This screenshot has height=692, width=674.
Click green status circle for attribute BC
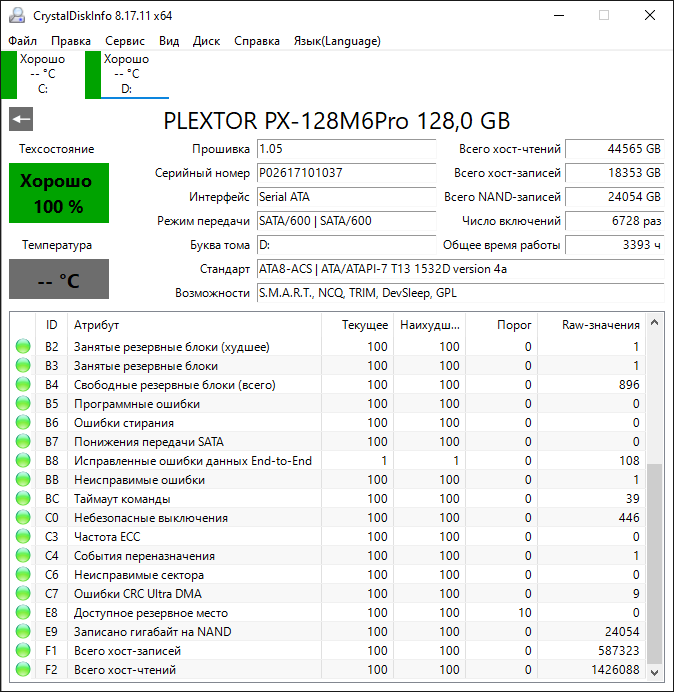(23, 498)
